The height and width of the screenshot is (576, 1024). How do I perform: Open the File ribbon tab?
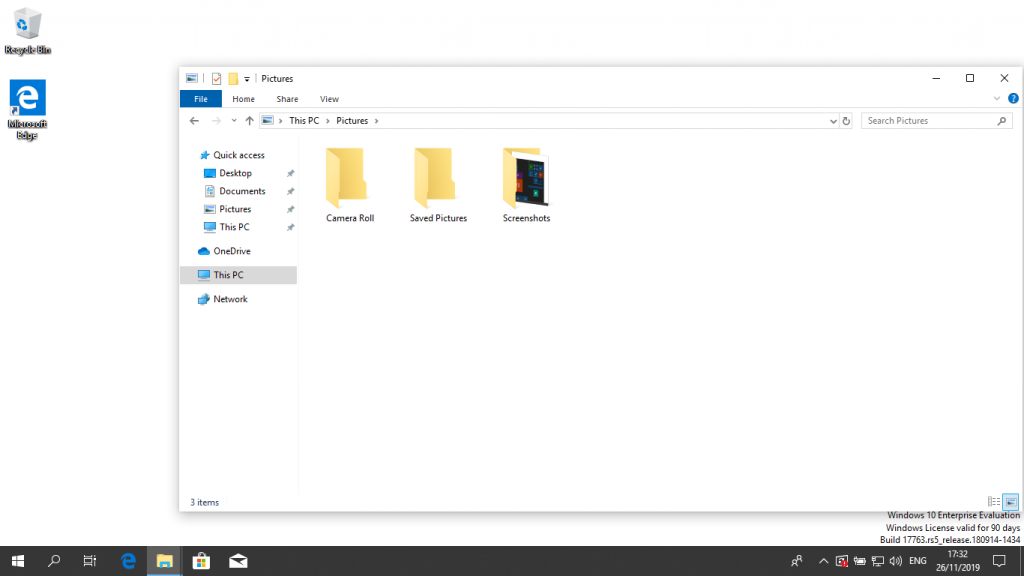pyautogui.click(x=200, y=99)
